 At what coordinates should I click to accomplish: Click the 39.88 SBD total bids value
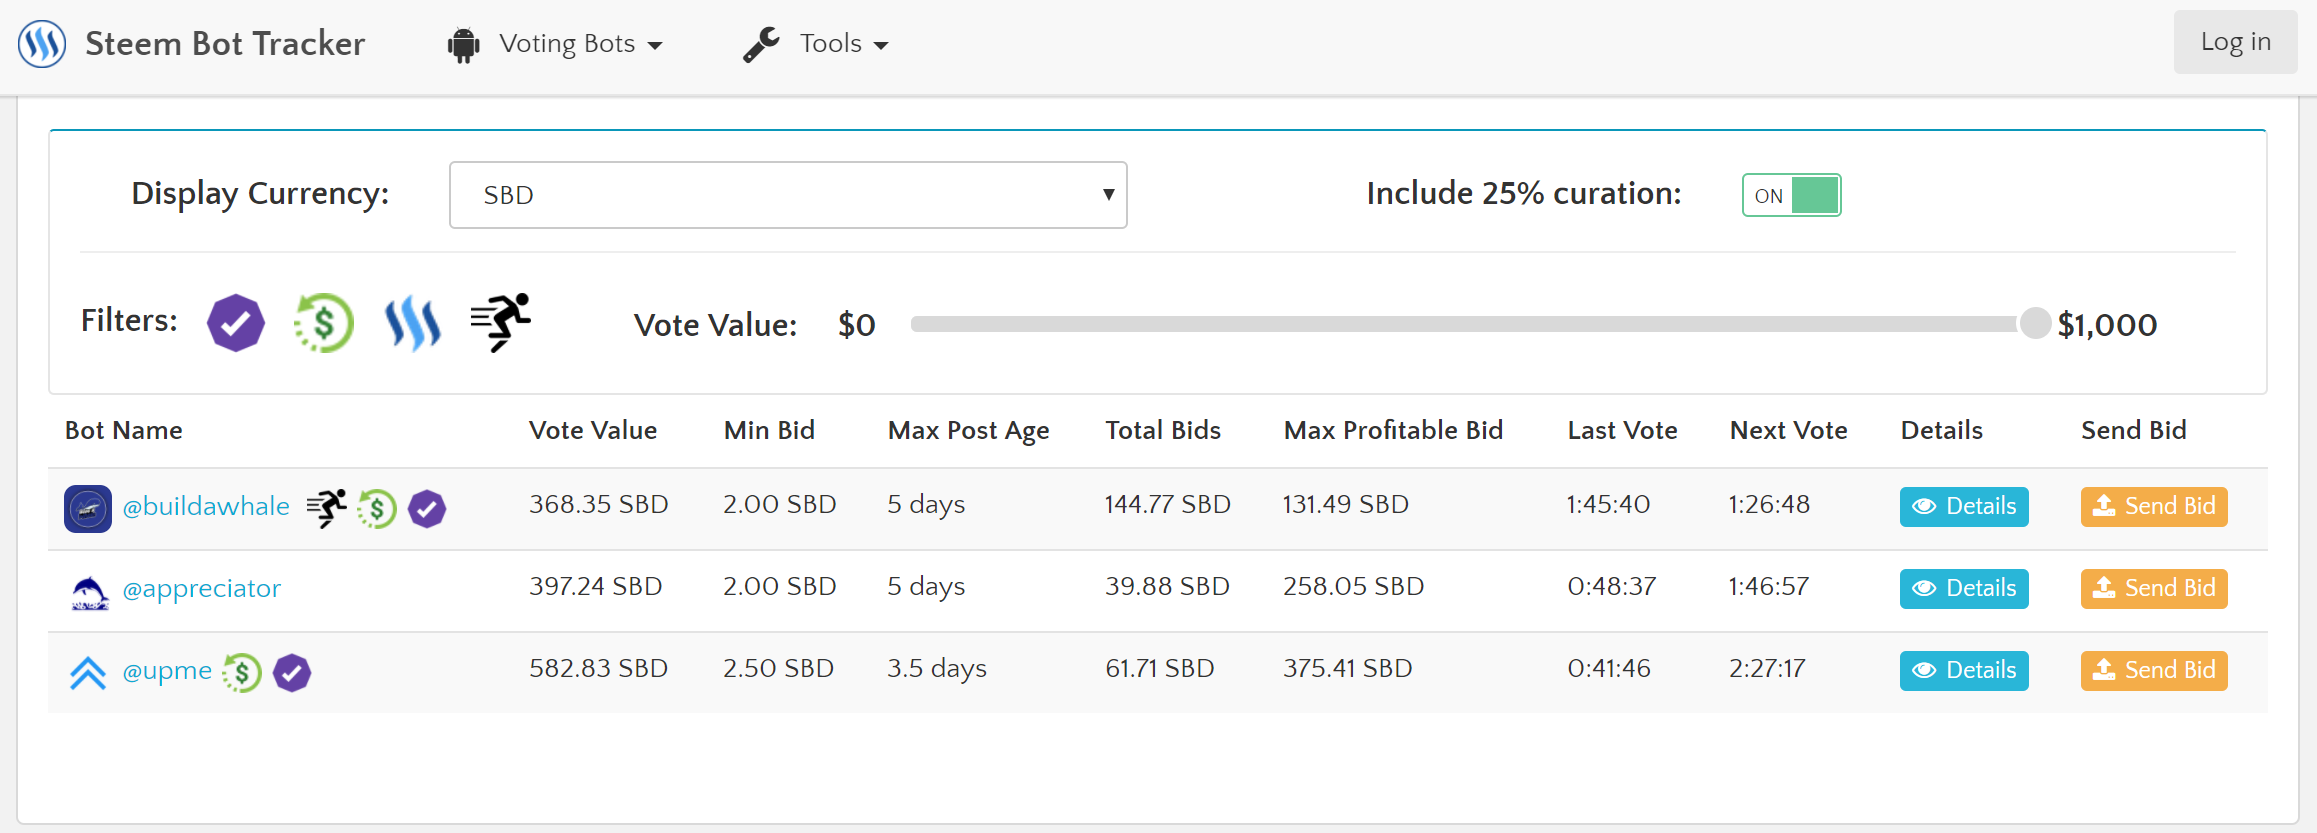click(1167, 587)
